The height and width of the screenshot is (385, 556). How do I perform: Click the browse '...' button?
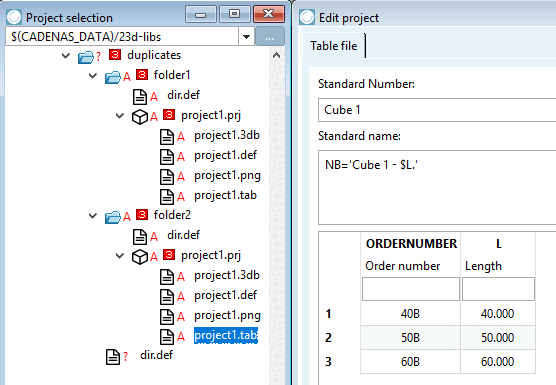pos(269,37)
